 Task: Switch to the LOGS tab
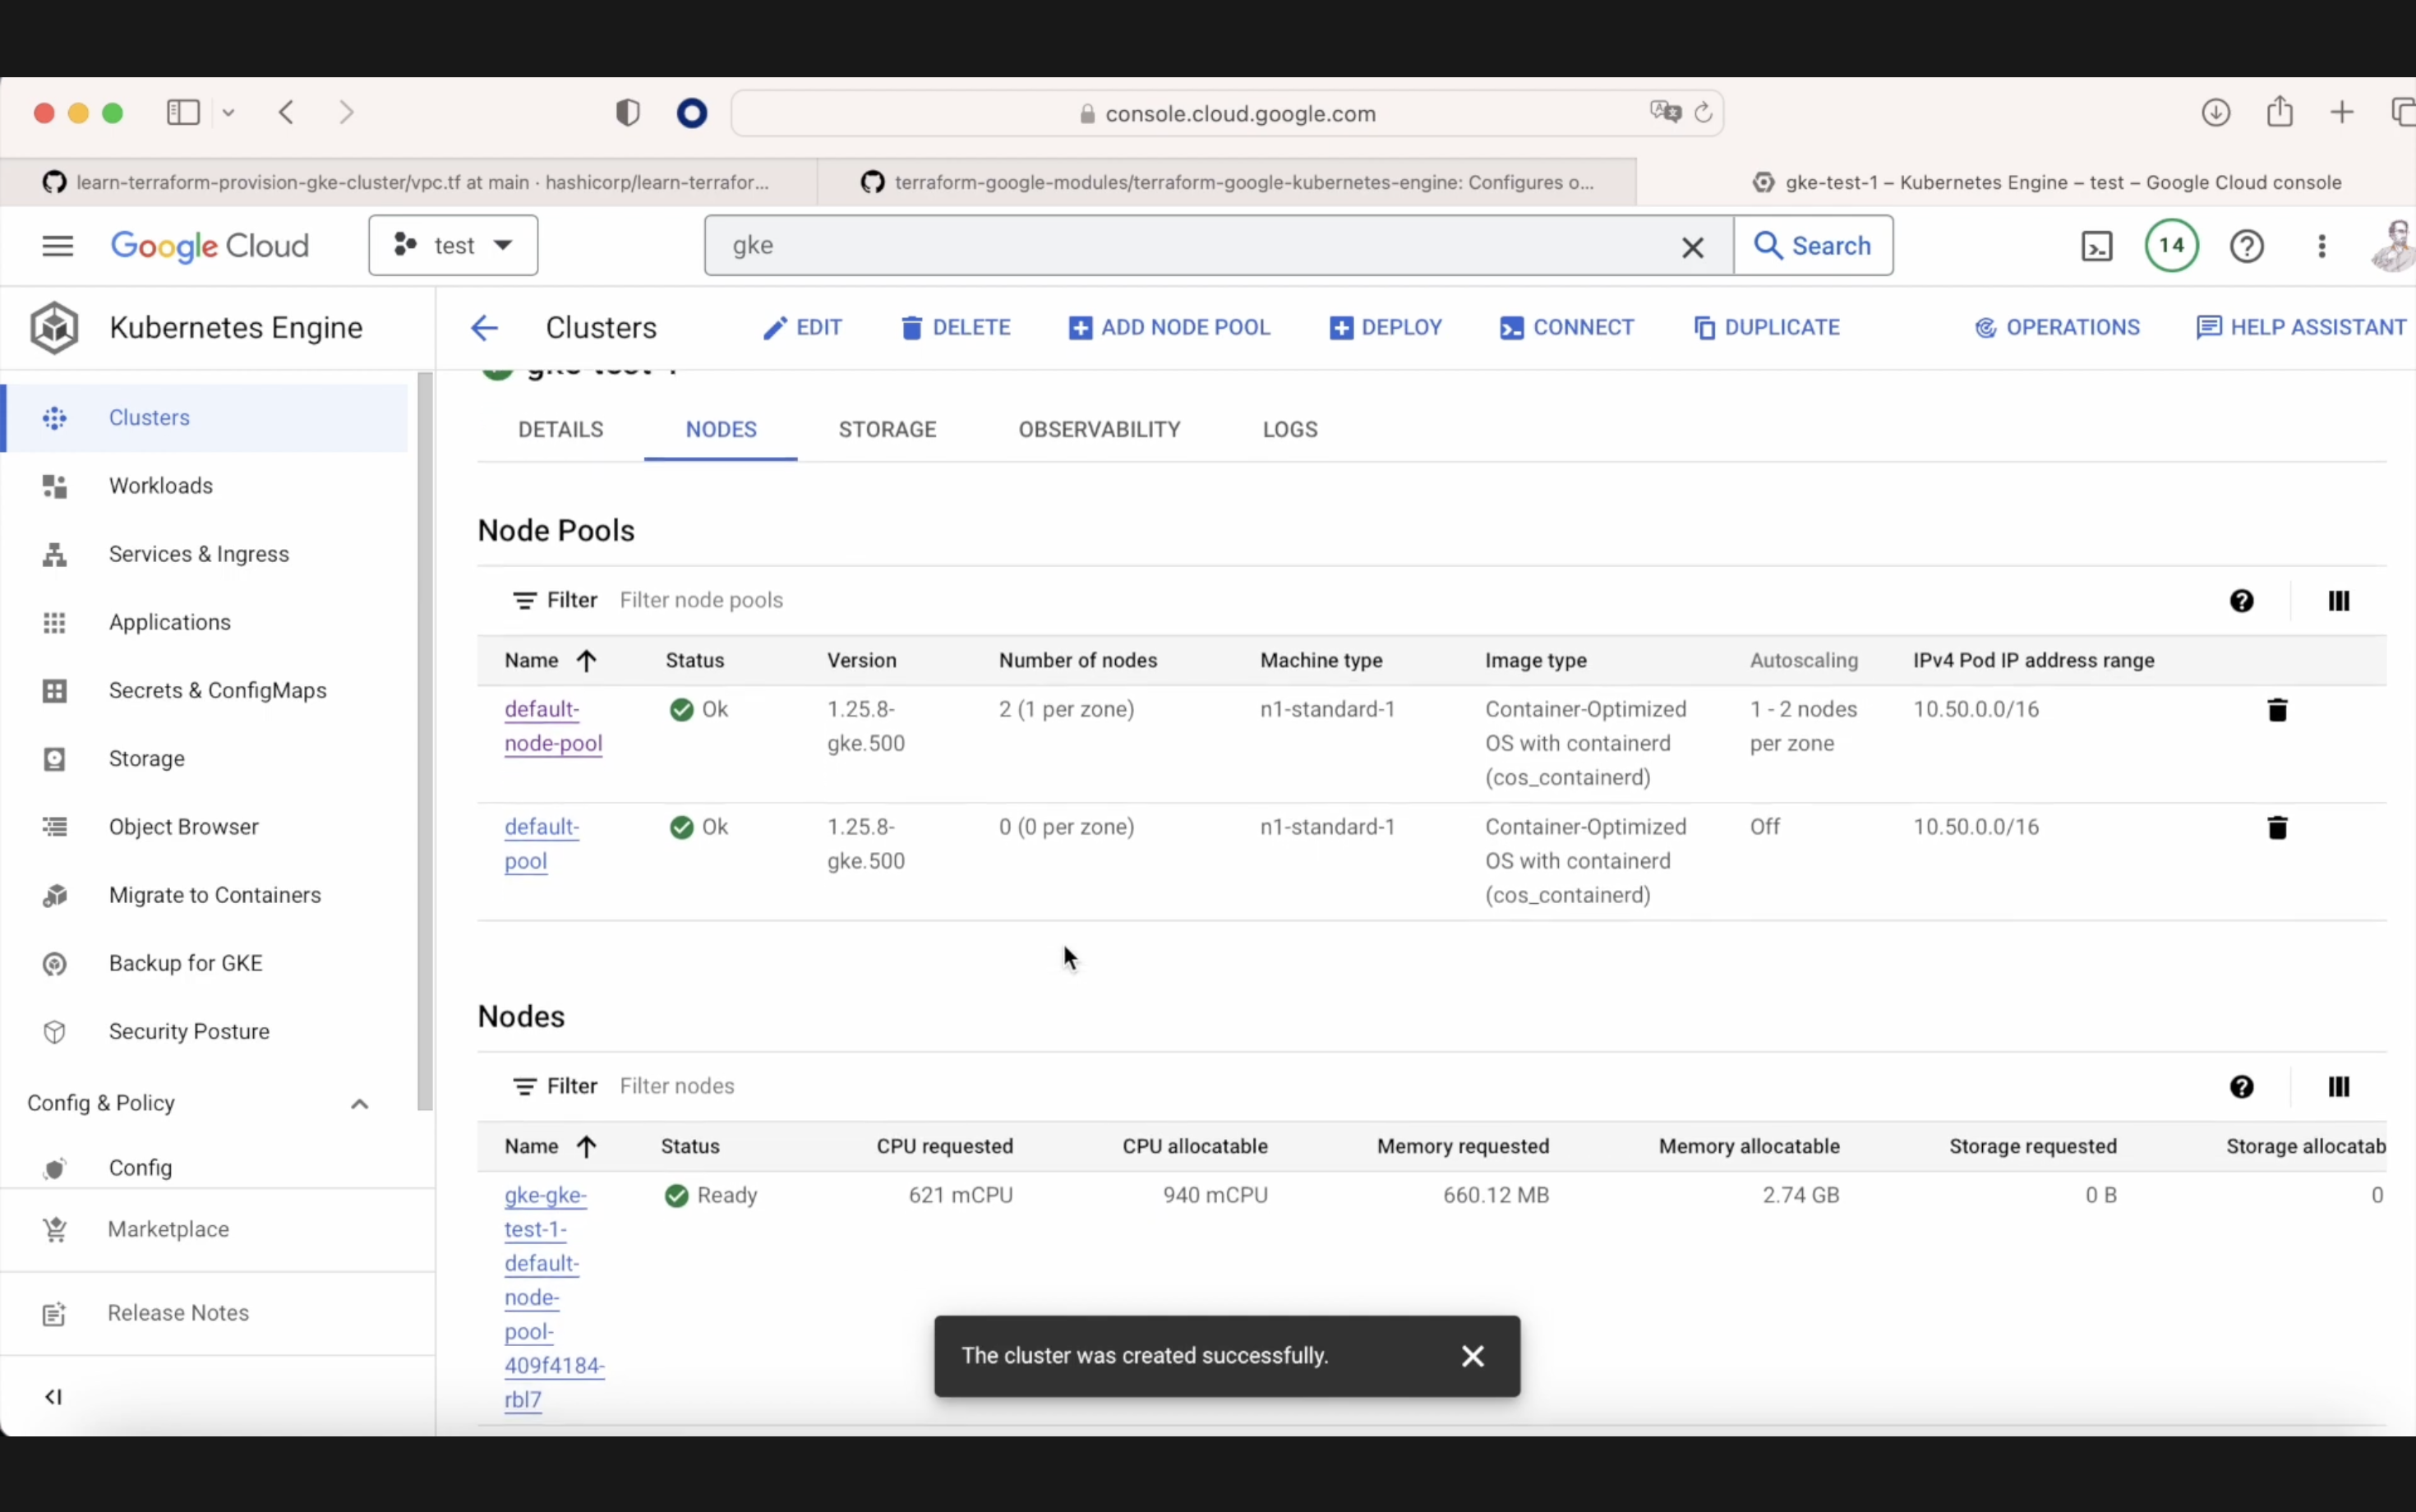pyautogui.click(x=1289, y=428)
